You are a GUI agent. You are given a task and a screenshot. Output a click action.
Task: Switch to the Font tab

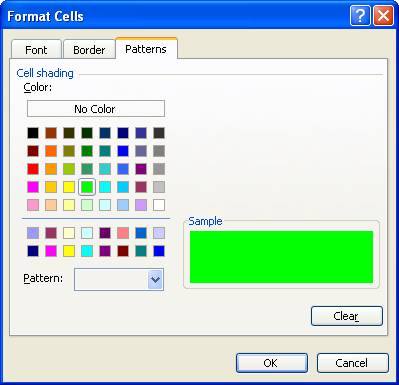[36, 50]
